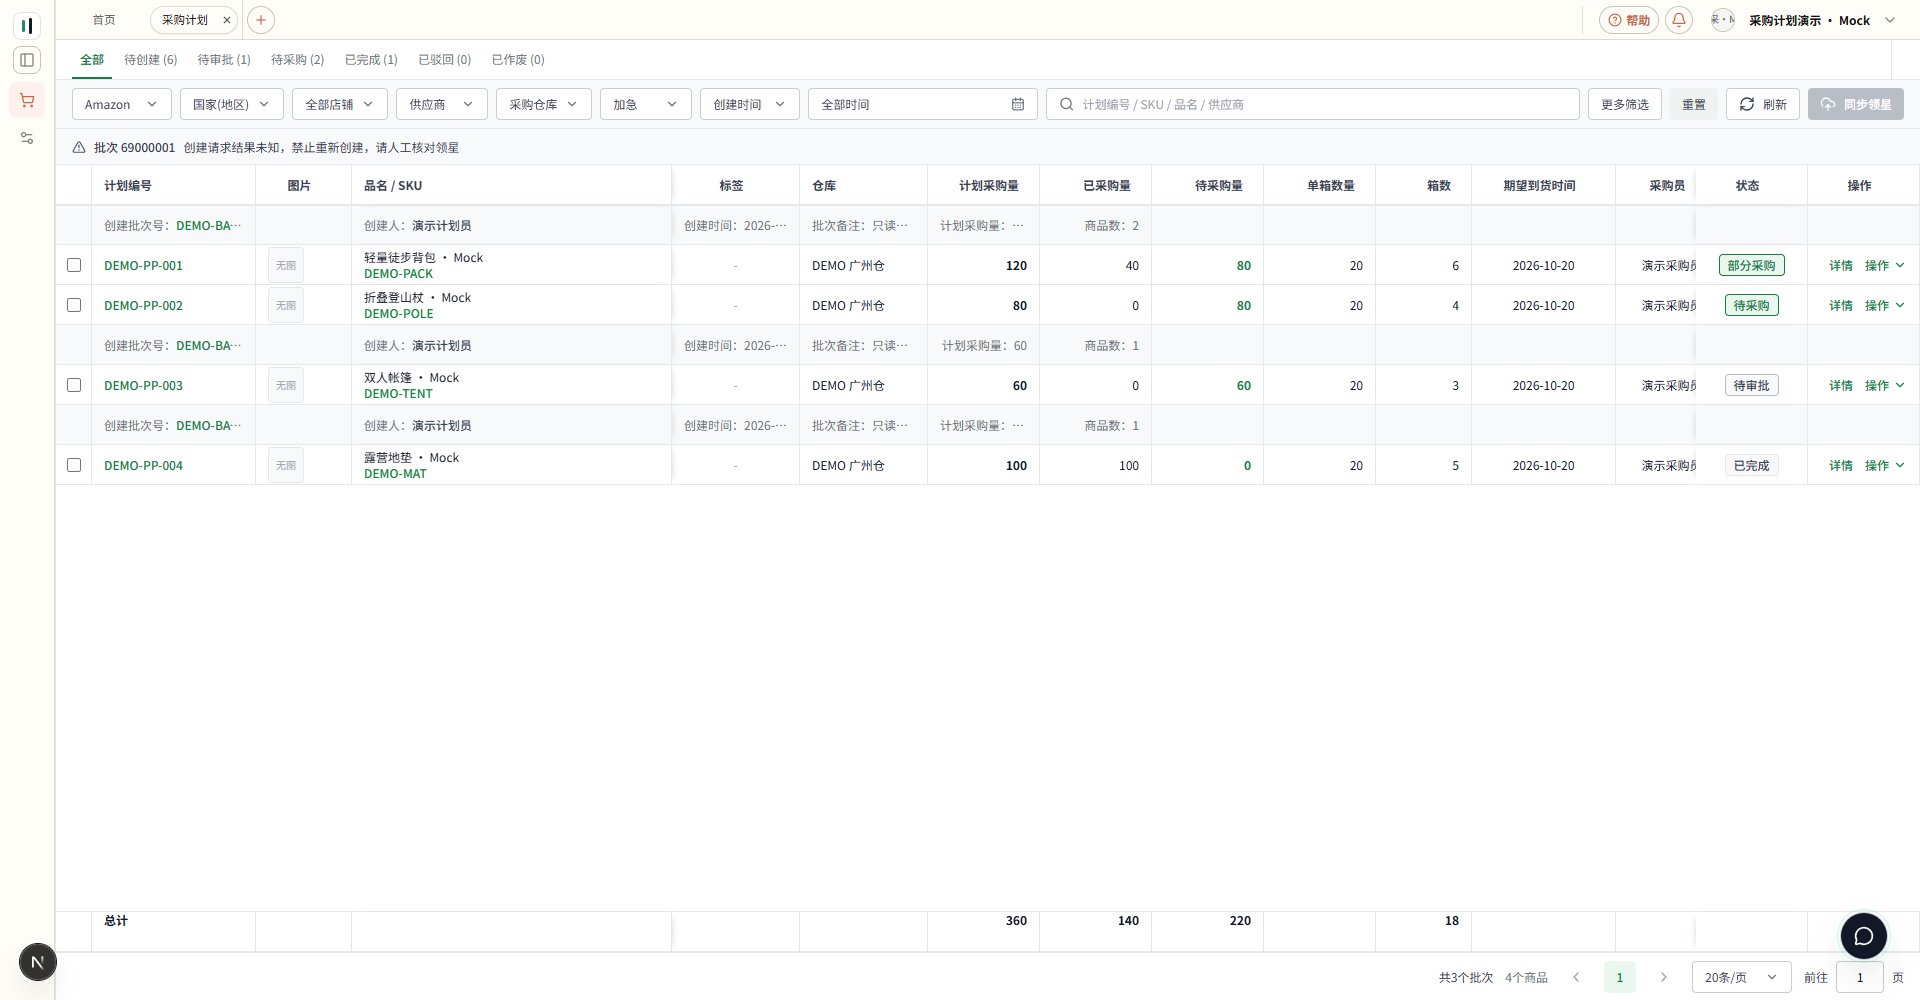
Task: Expand the 国家(地区) filter dropdown
Action: click(232, 104)
